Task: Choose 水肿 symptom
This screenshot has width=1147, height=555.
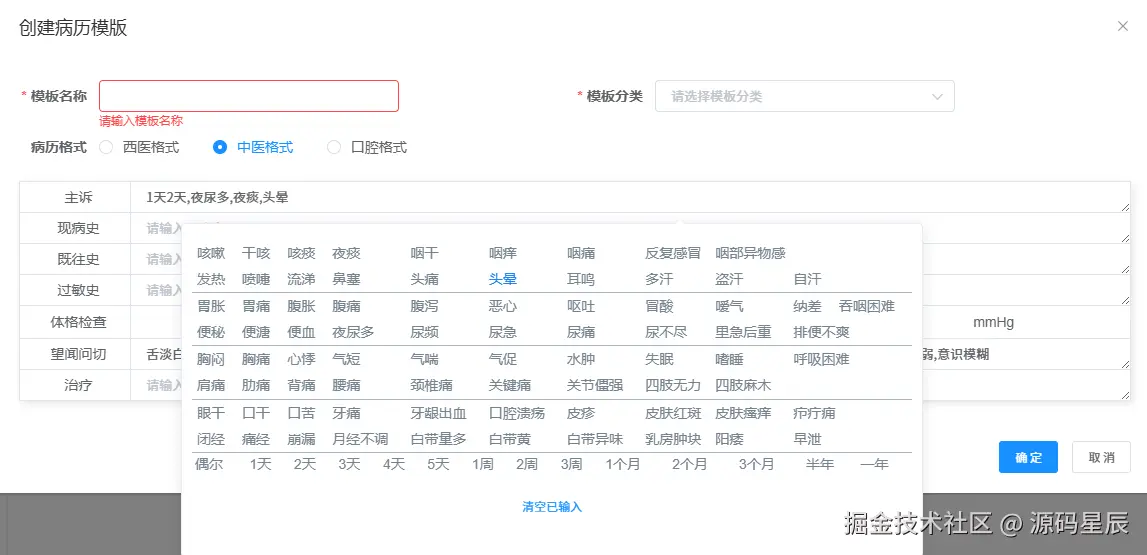Action: point(581,360)
